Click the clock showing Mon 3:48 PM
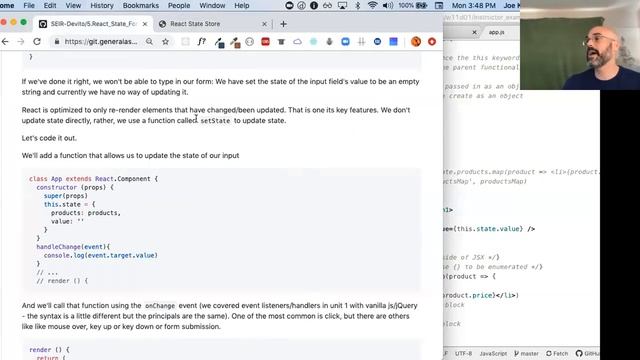 click(x=473, y=5)
